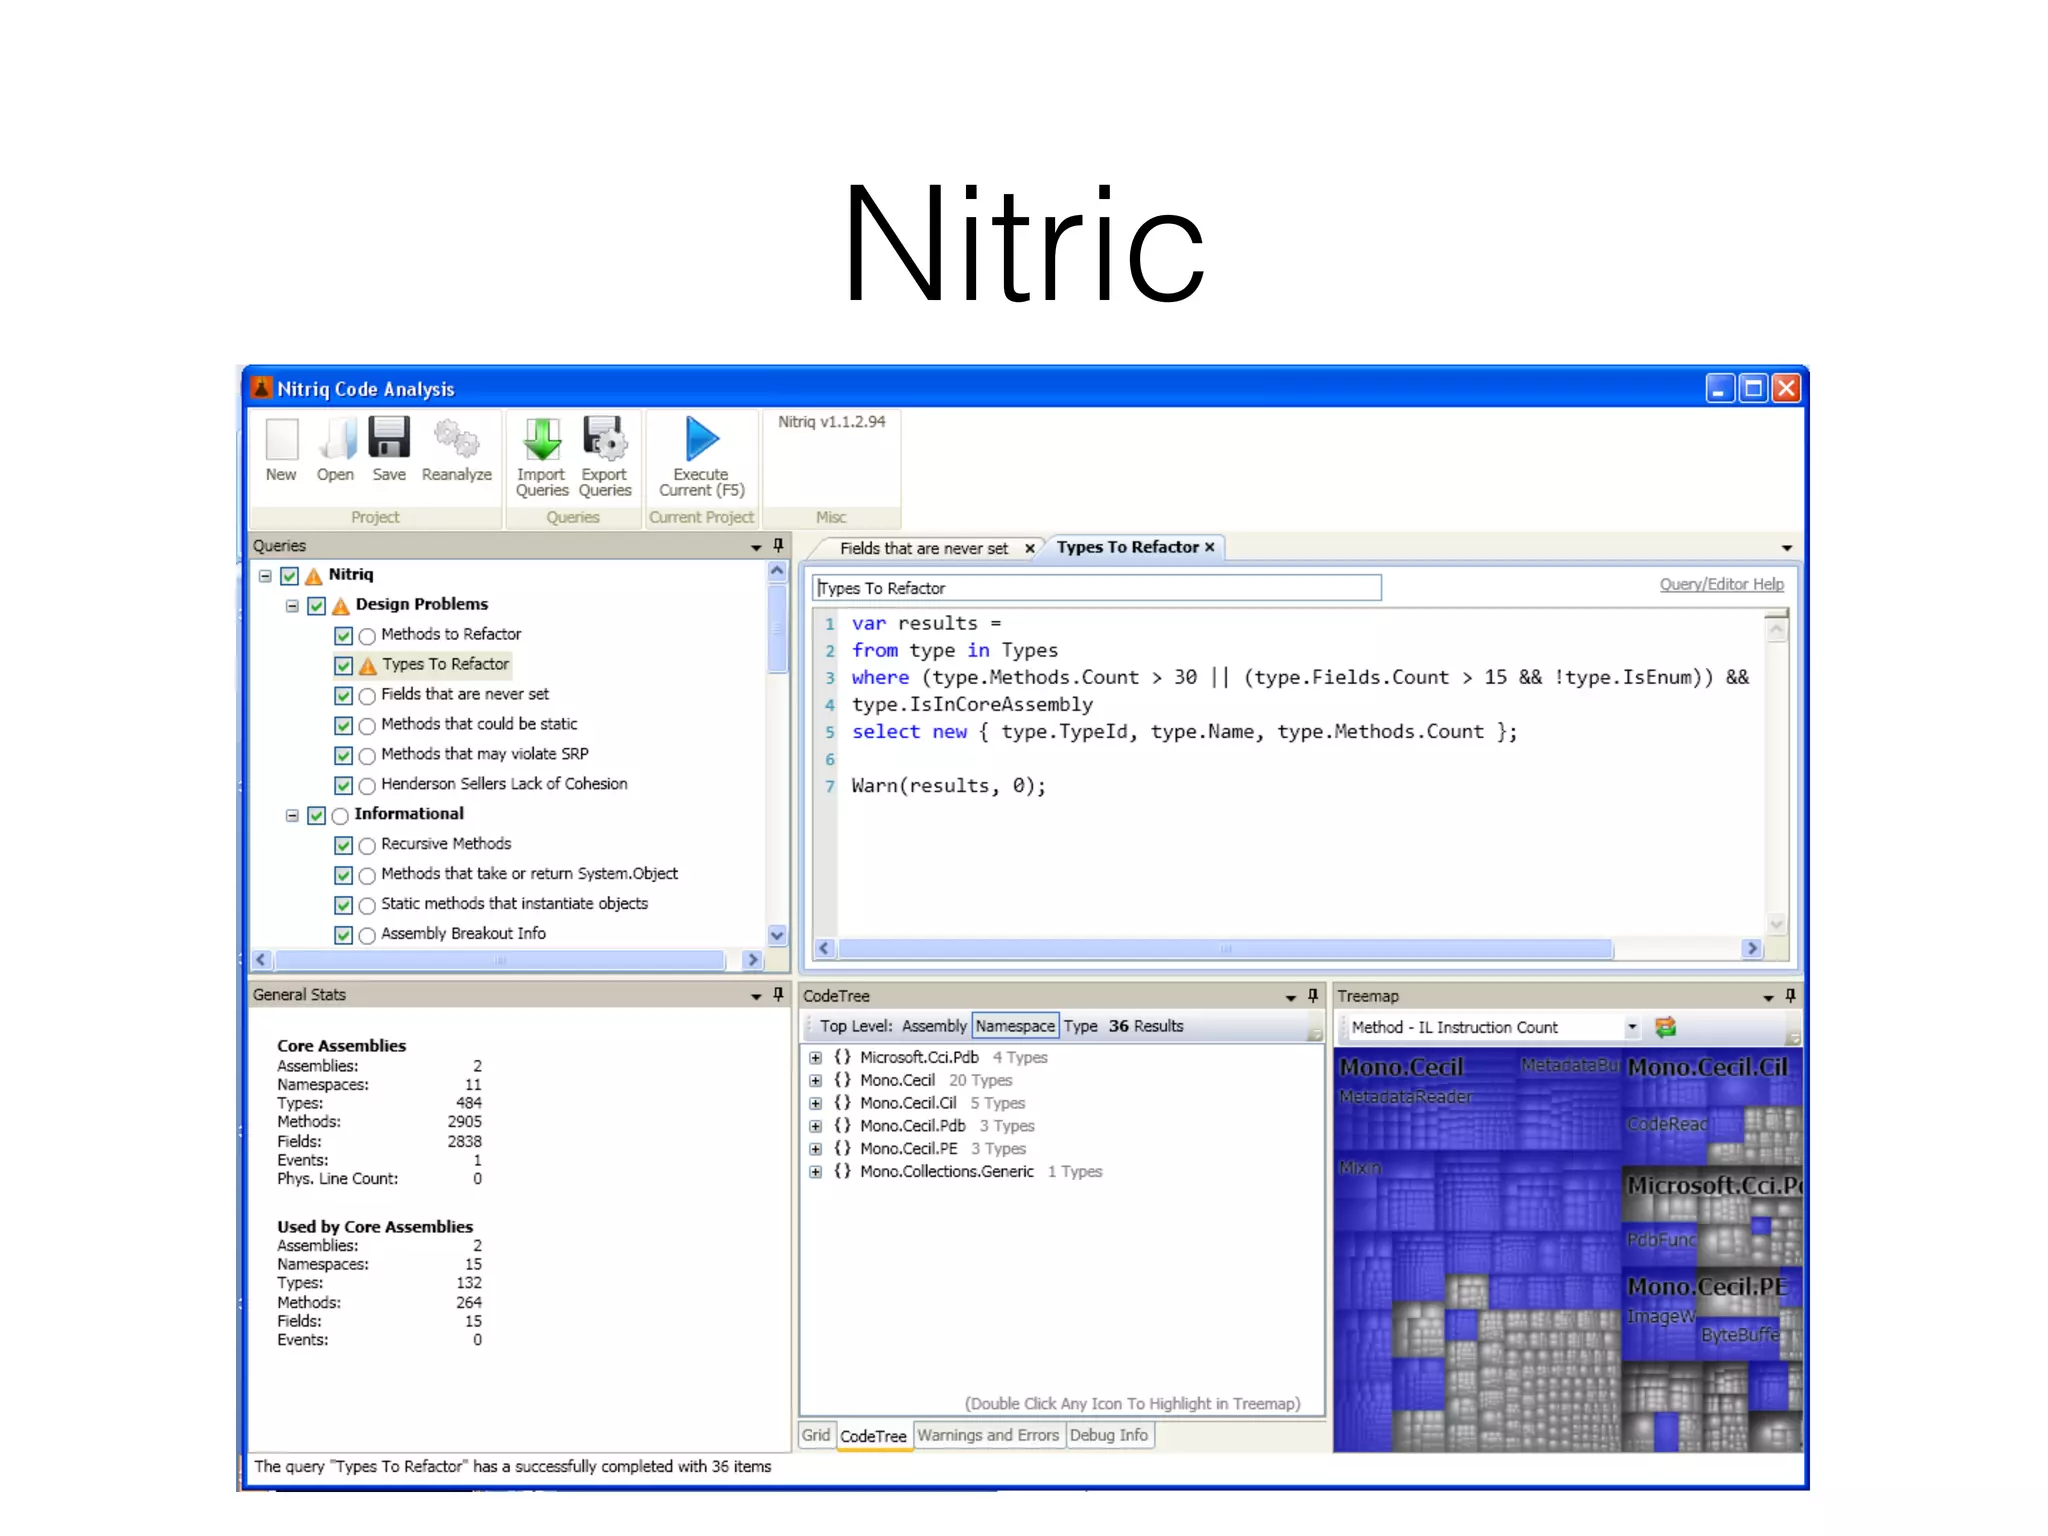Image resolution: width=2048 pixels, height=1536 pixels.
Task: Open the Debug Info tab
Action: pos(1109,1435)
